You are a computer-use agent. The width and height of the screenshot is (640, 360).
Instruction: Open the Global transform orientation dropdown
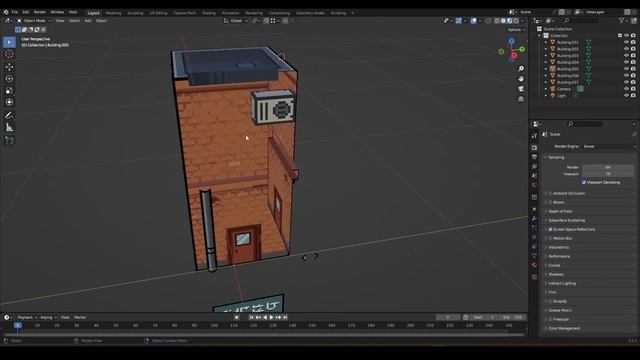tap(236, 20)
